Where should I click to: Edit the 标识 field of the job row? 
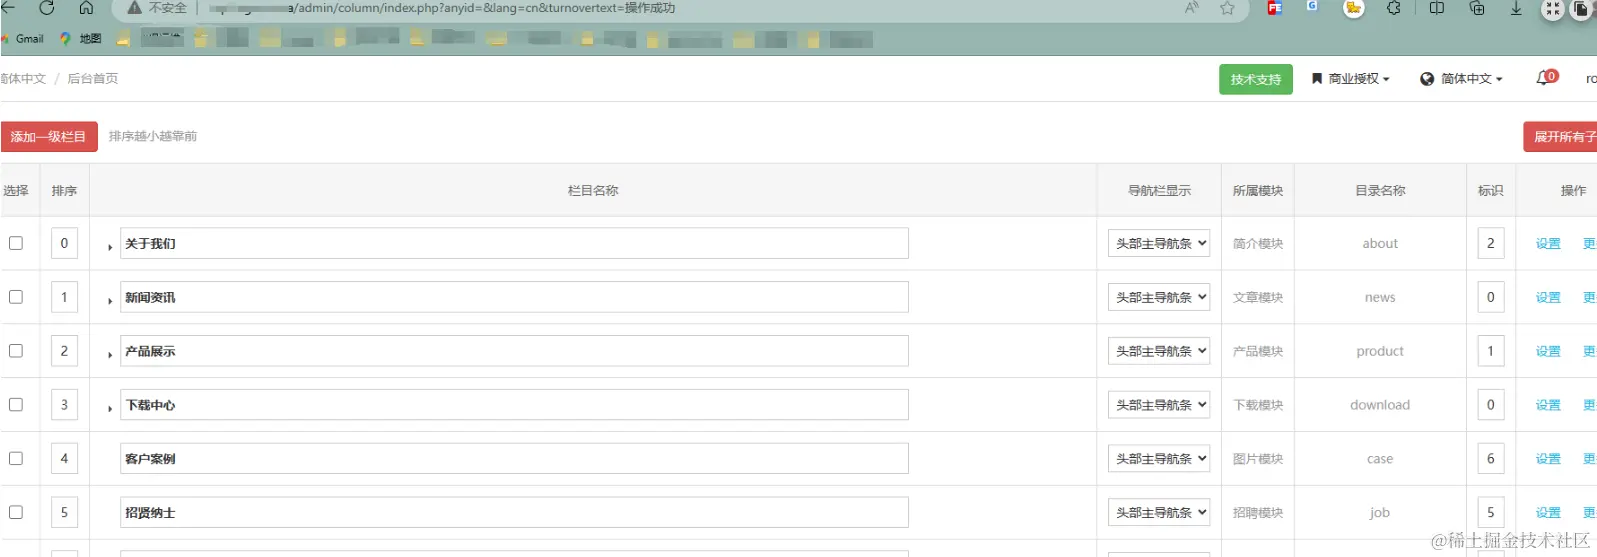pos(1490,512)
